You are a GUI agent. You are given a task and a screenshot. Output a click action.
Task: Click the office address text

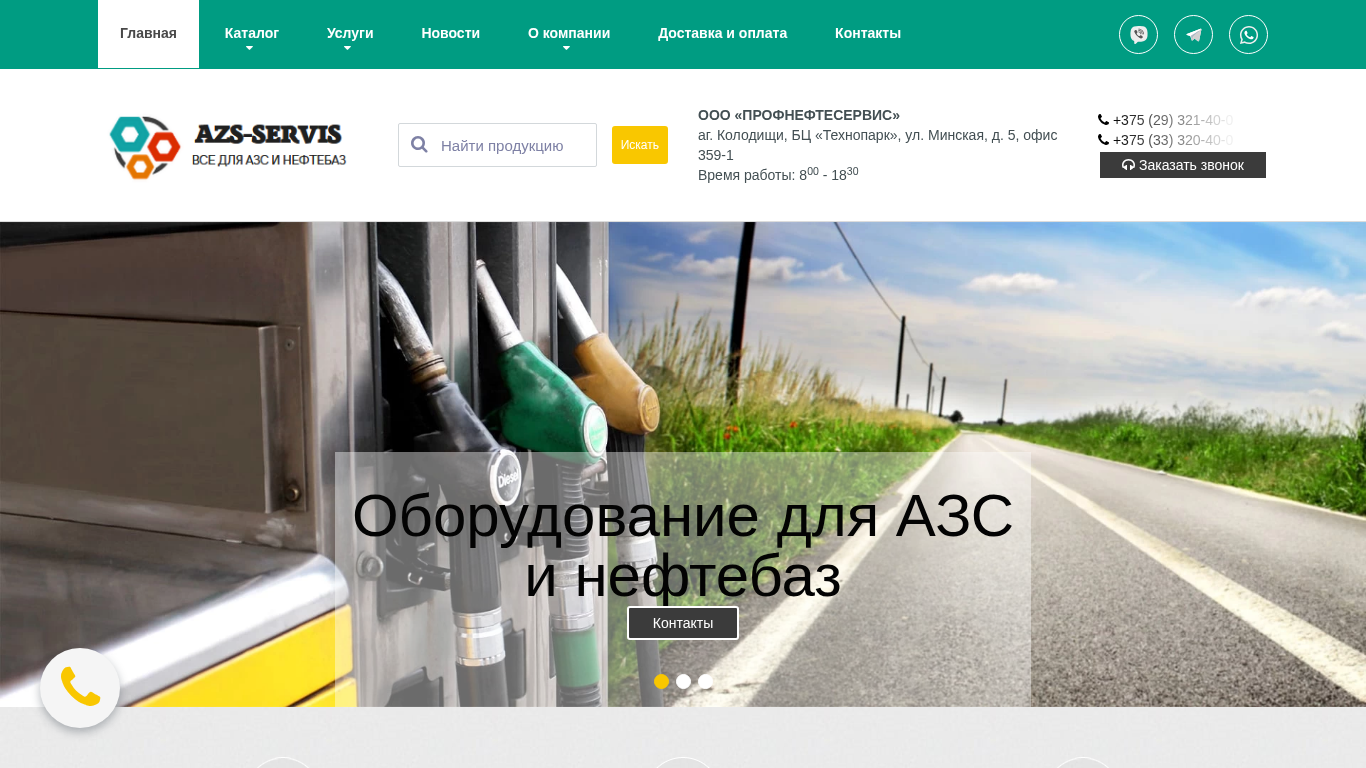(x=877, y=145)
